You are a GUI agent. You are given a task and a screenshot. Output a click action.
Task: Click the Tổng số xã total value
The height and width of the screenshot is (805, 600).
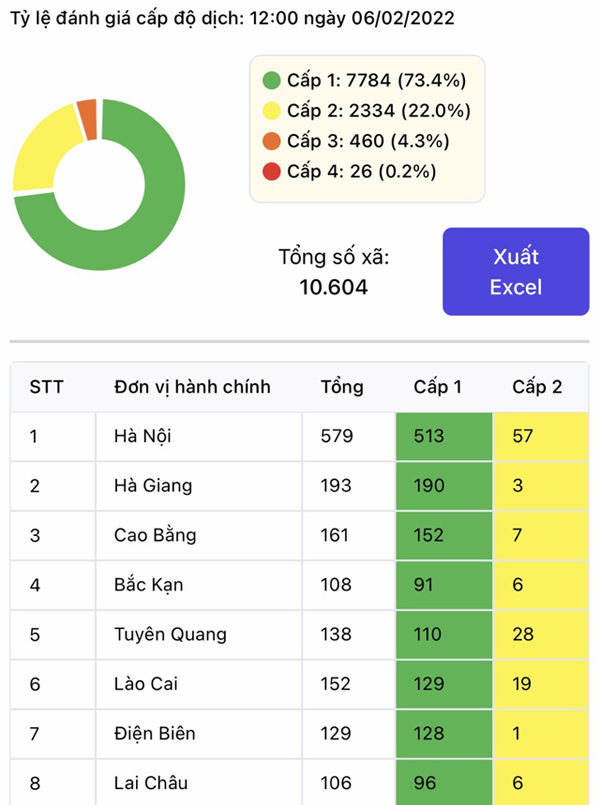[334, 288]
